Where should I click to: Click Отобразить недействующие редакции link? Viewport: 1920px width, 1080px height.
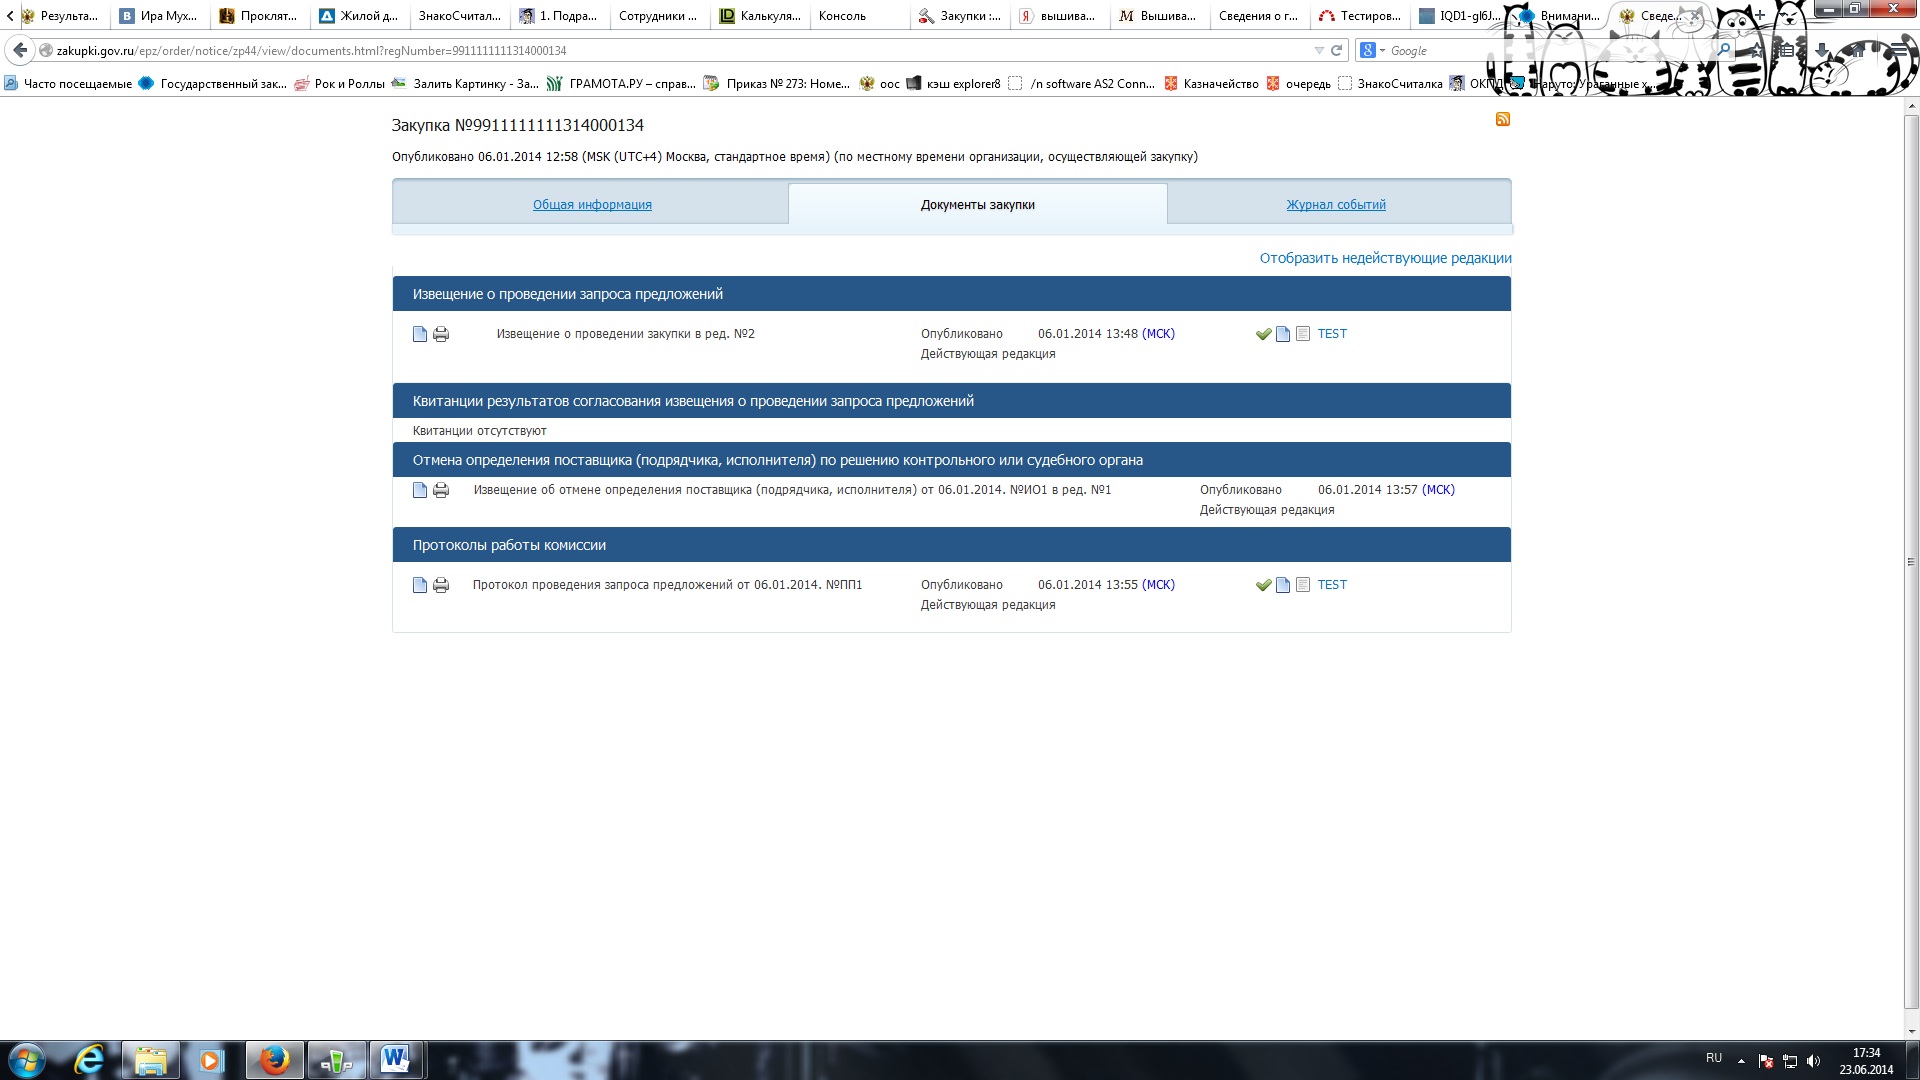click(x=1385, y=258)
